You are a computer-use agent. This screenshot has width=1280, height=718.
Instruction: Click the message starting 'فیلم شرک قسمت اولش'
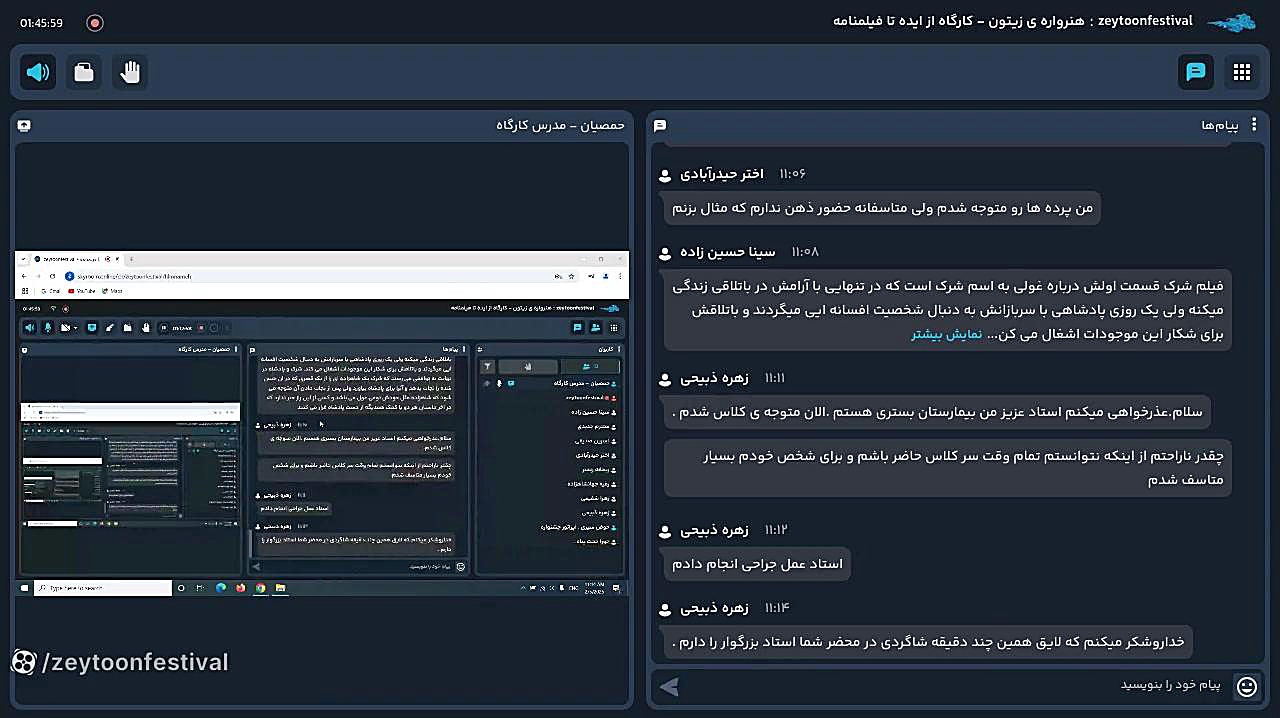point(948,310)
